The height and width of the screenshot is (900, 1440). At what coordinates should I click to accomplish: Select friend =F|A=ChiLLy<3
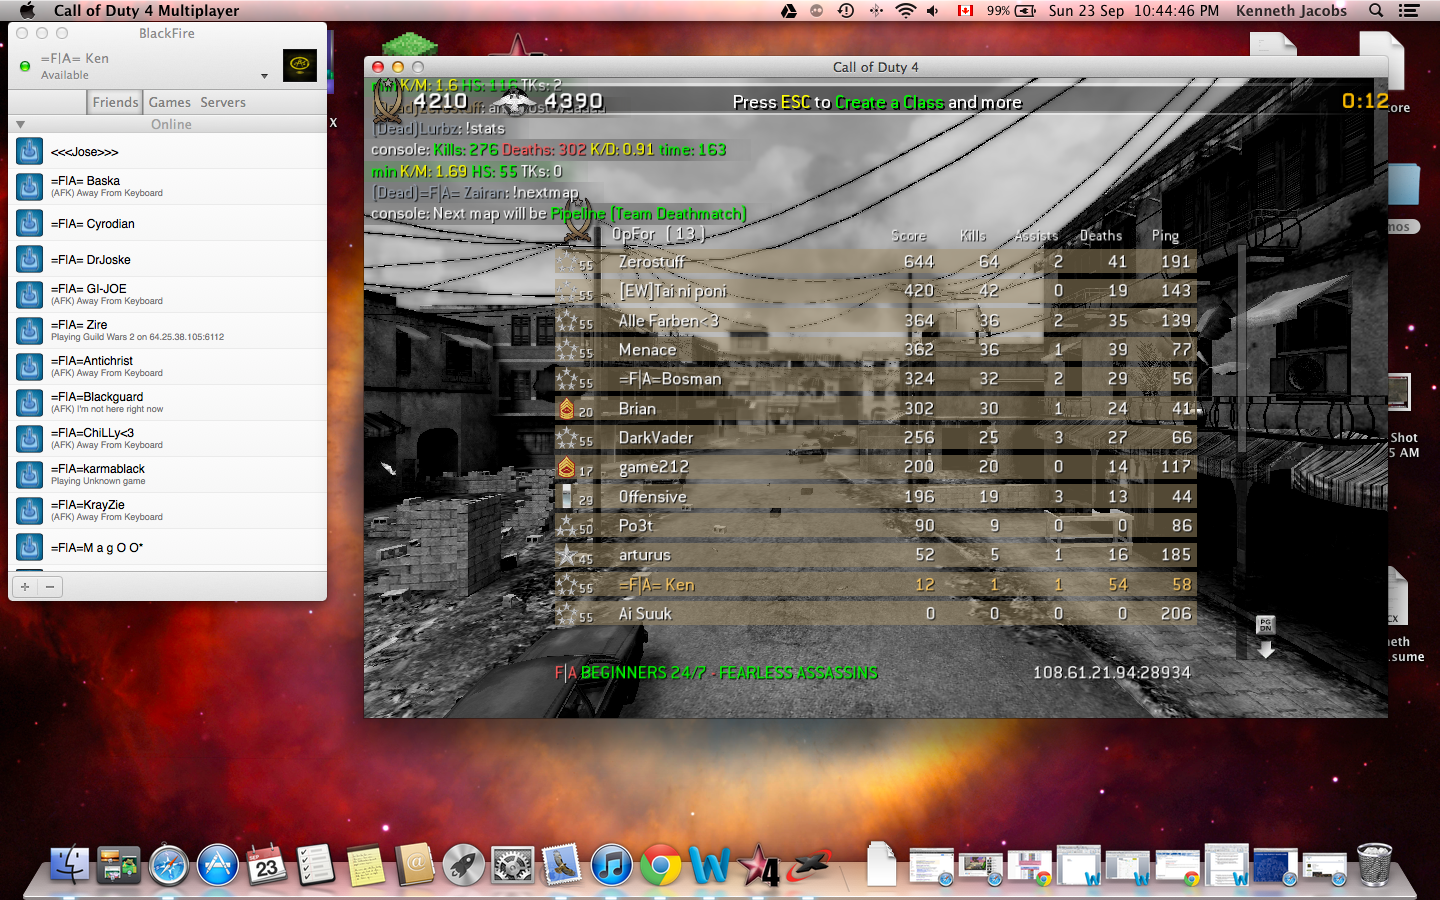(x=168, y=439)
